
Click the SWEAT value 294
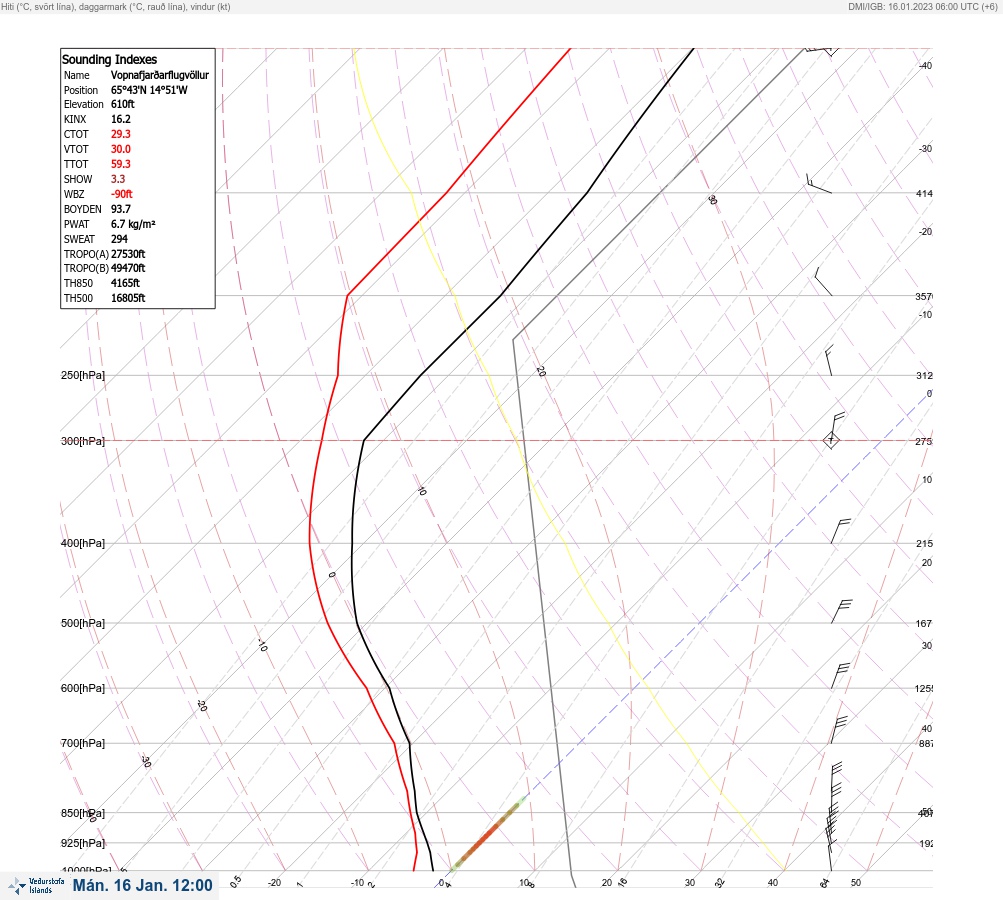119,239
